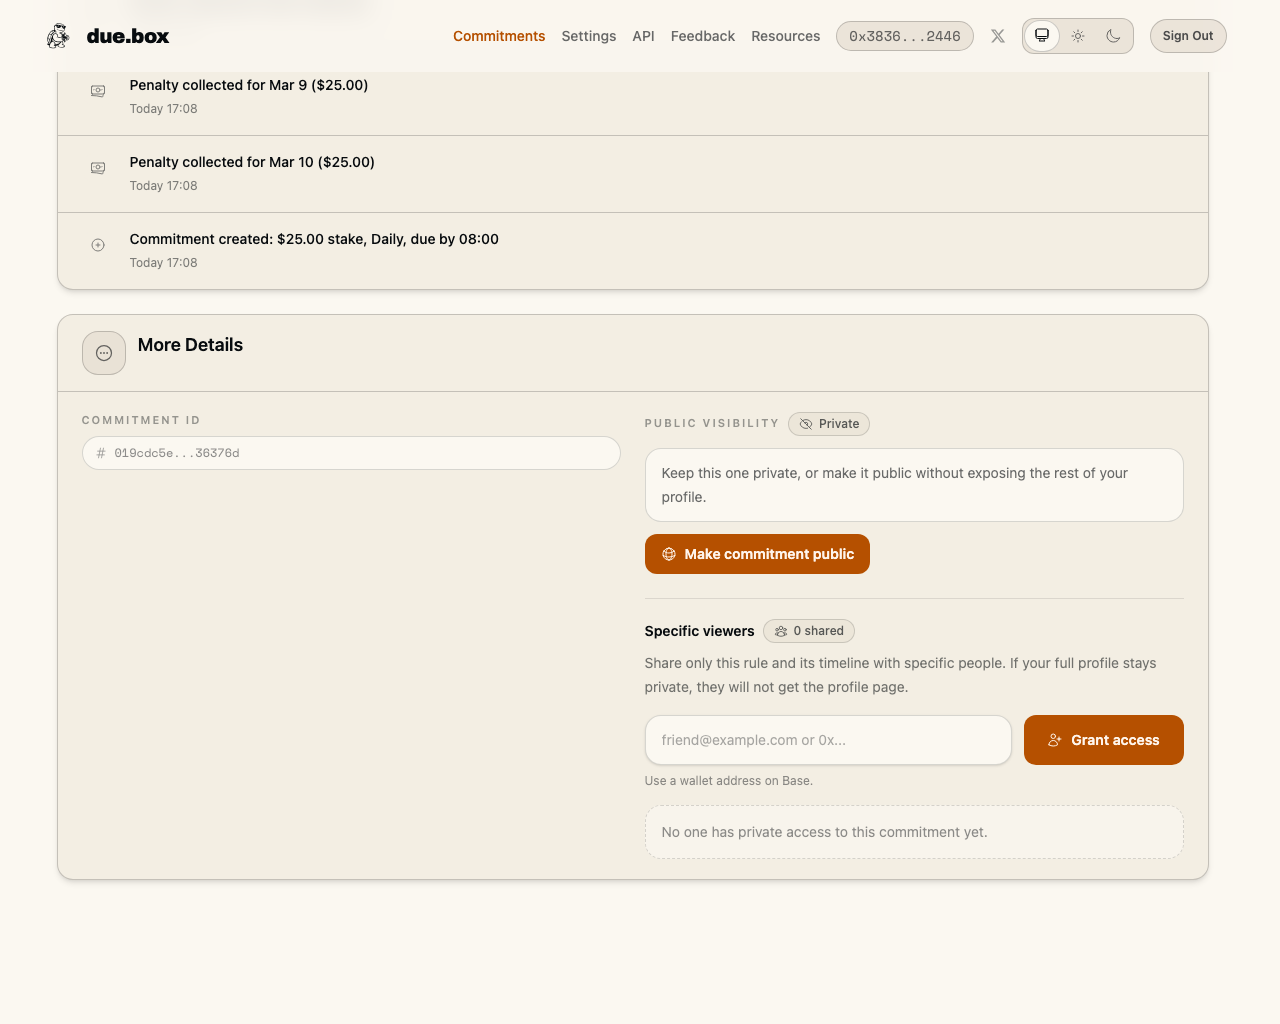
Task: Click the due.box mascot logo icon
Action: pos(58,36)
